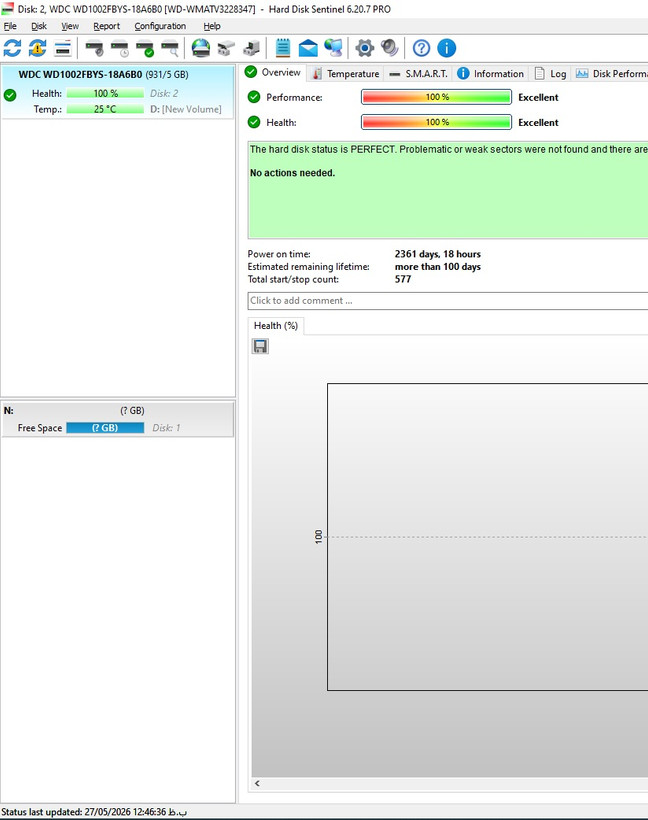Switch to the Disk Performance tab
Image resolution: width=648 pixels, height=820 pixels.
(610, 74)
